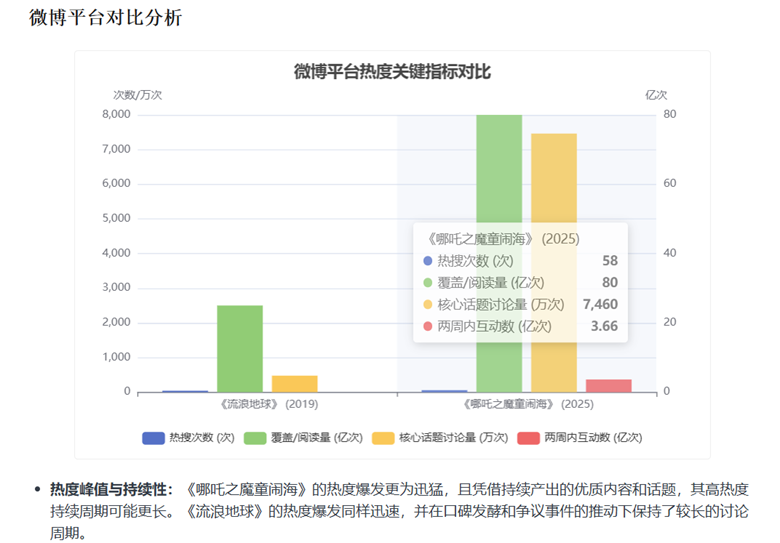The height and width of the screenshot is (543, 780).
Task: Click the tooltip row 核心话题讨论量 (万次)
Action: coord(520,304)
